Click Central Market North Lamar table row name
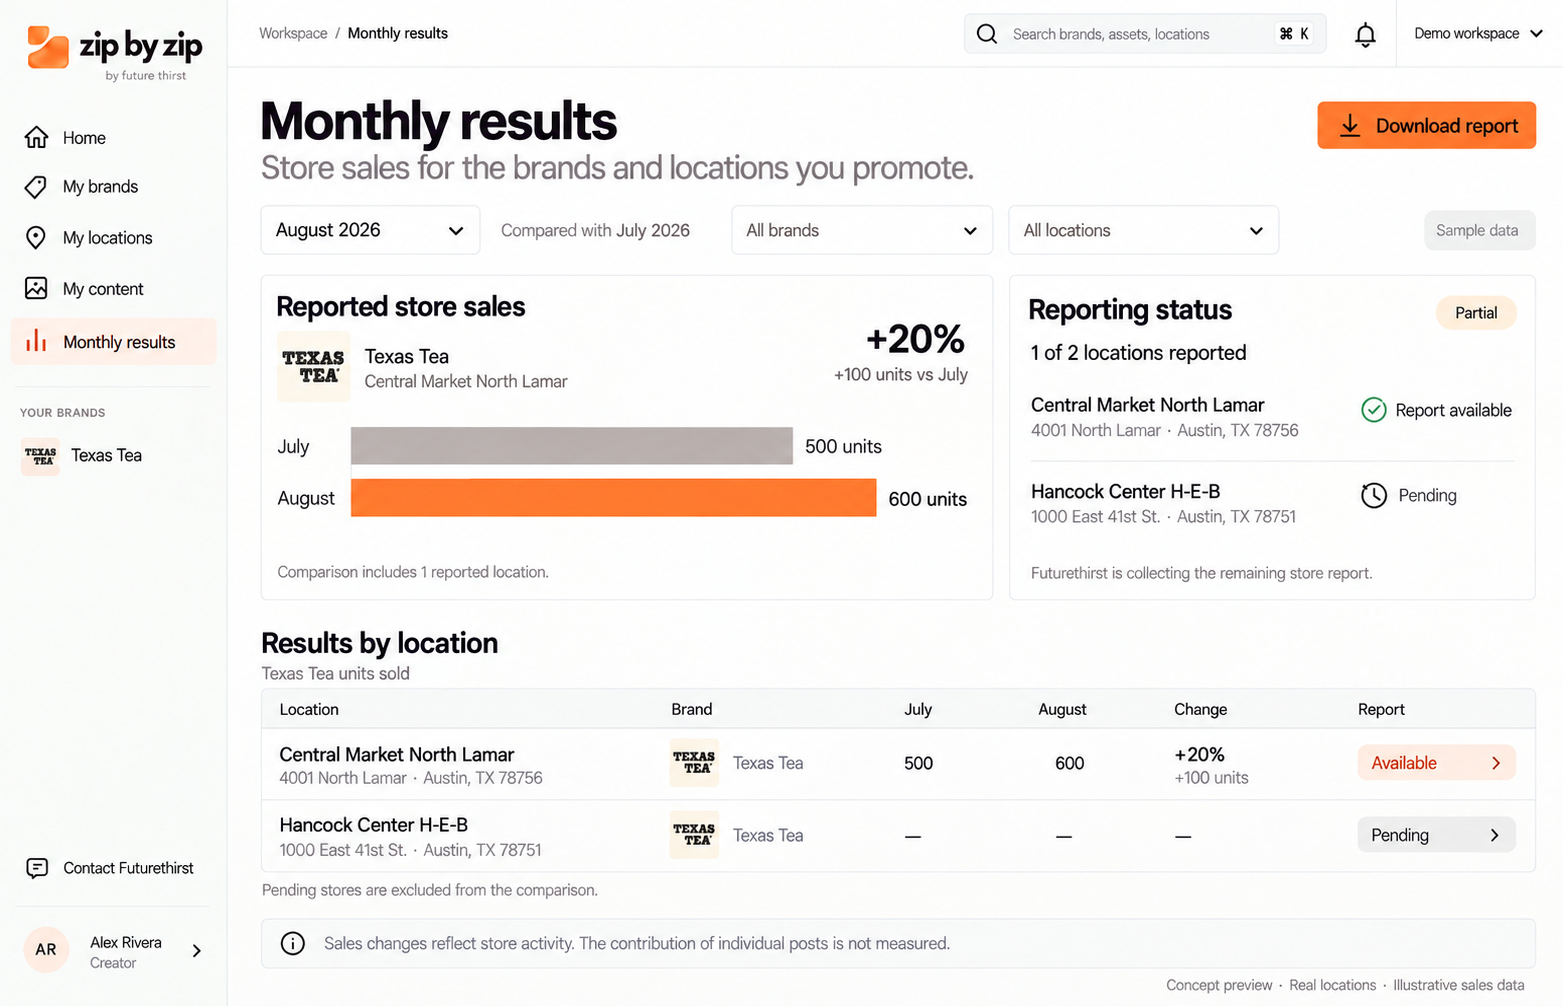The width and height of the screenshot is (1563, 1006). coord(397,755)
